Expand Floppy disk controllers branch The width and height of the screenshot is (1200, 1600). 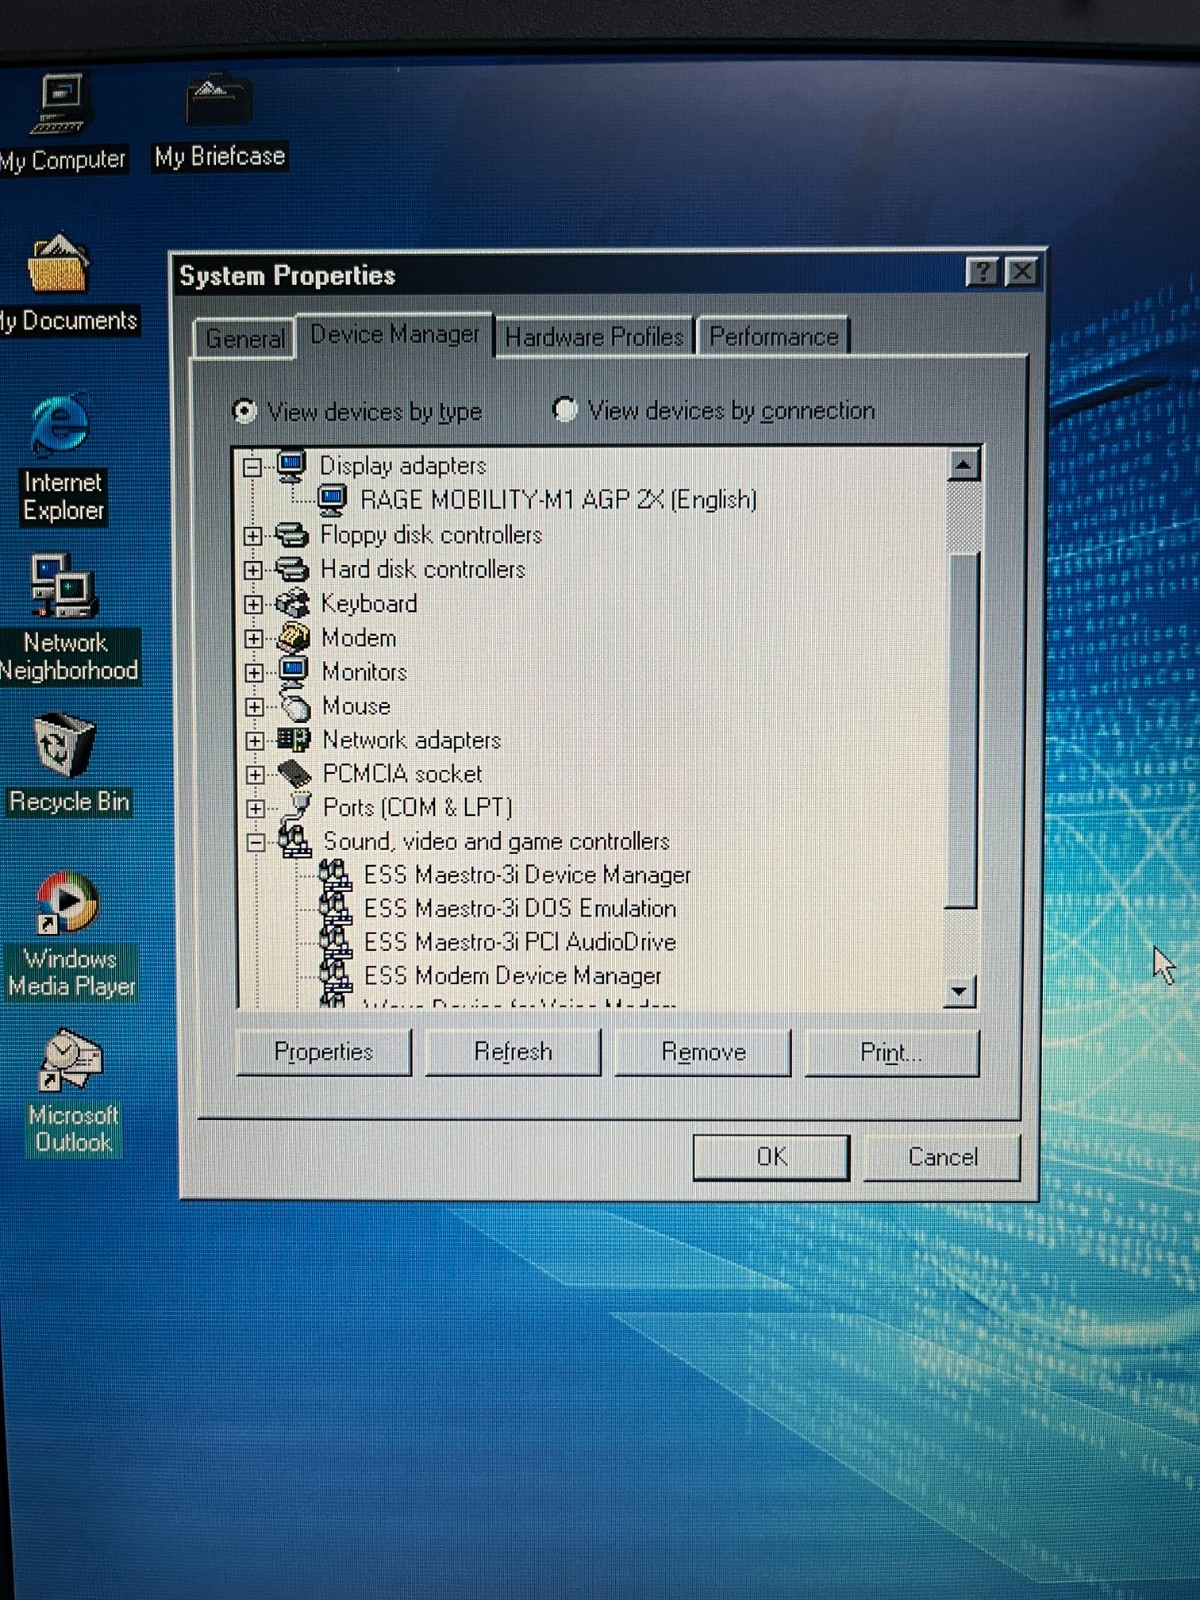253,536
